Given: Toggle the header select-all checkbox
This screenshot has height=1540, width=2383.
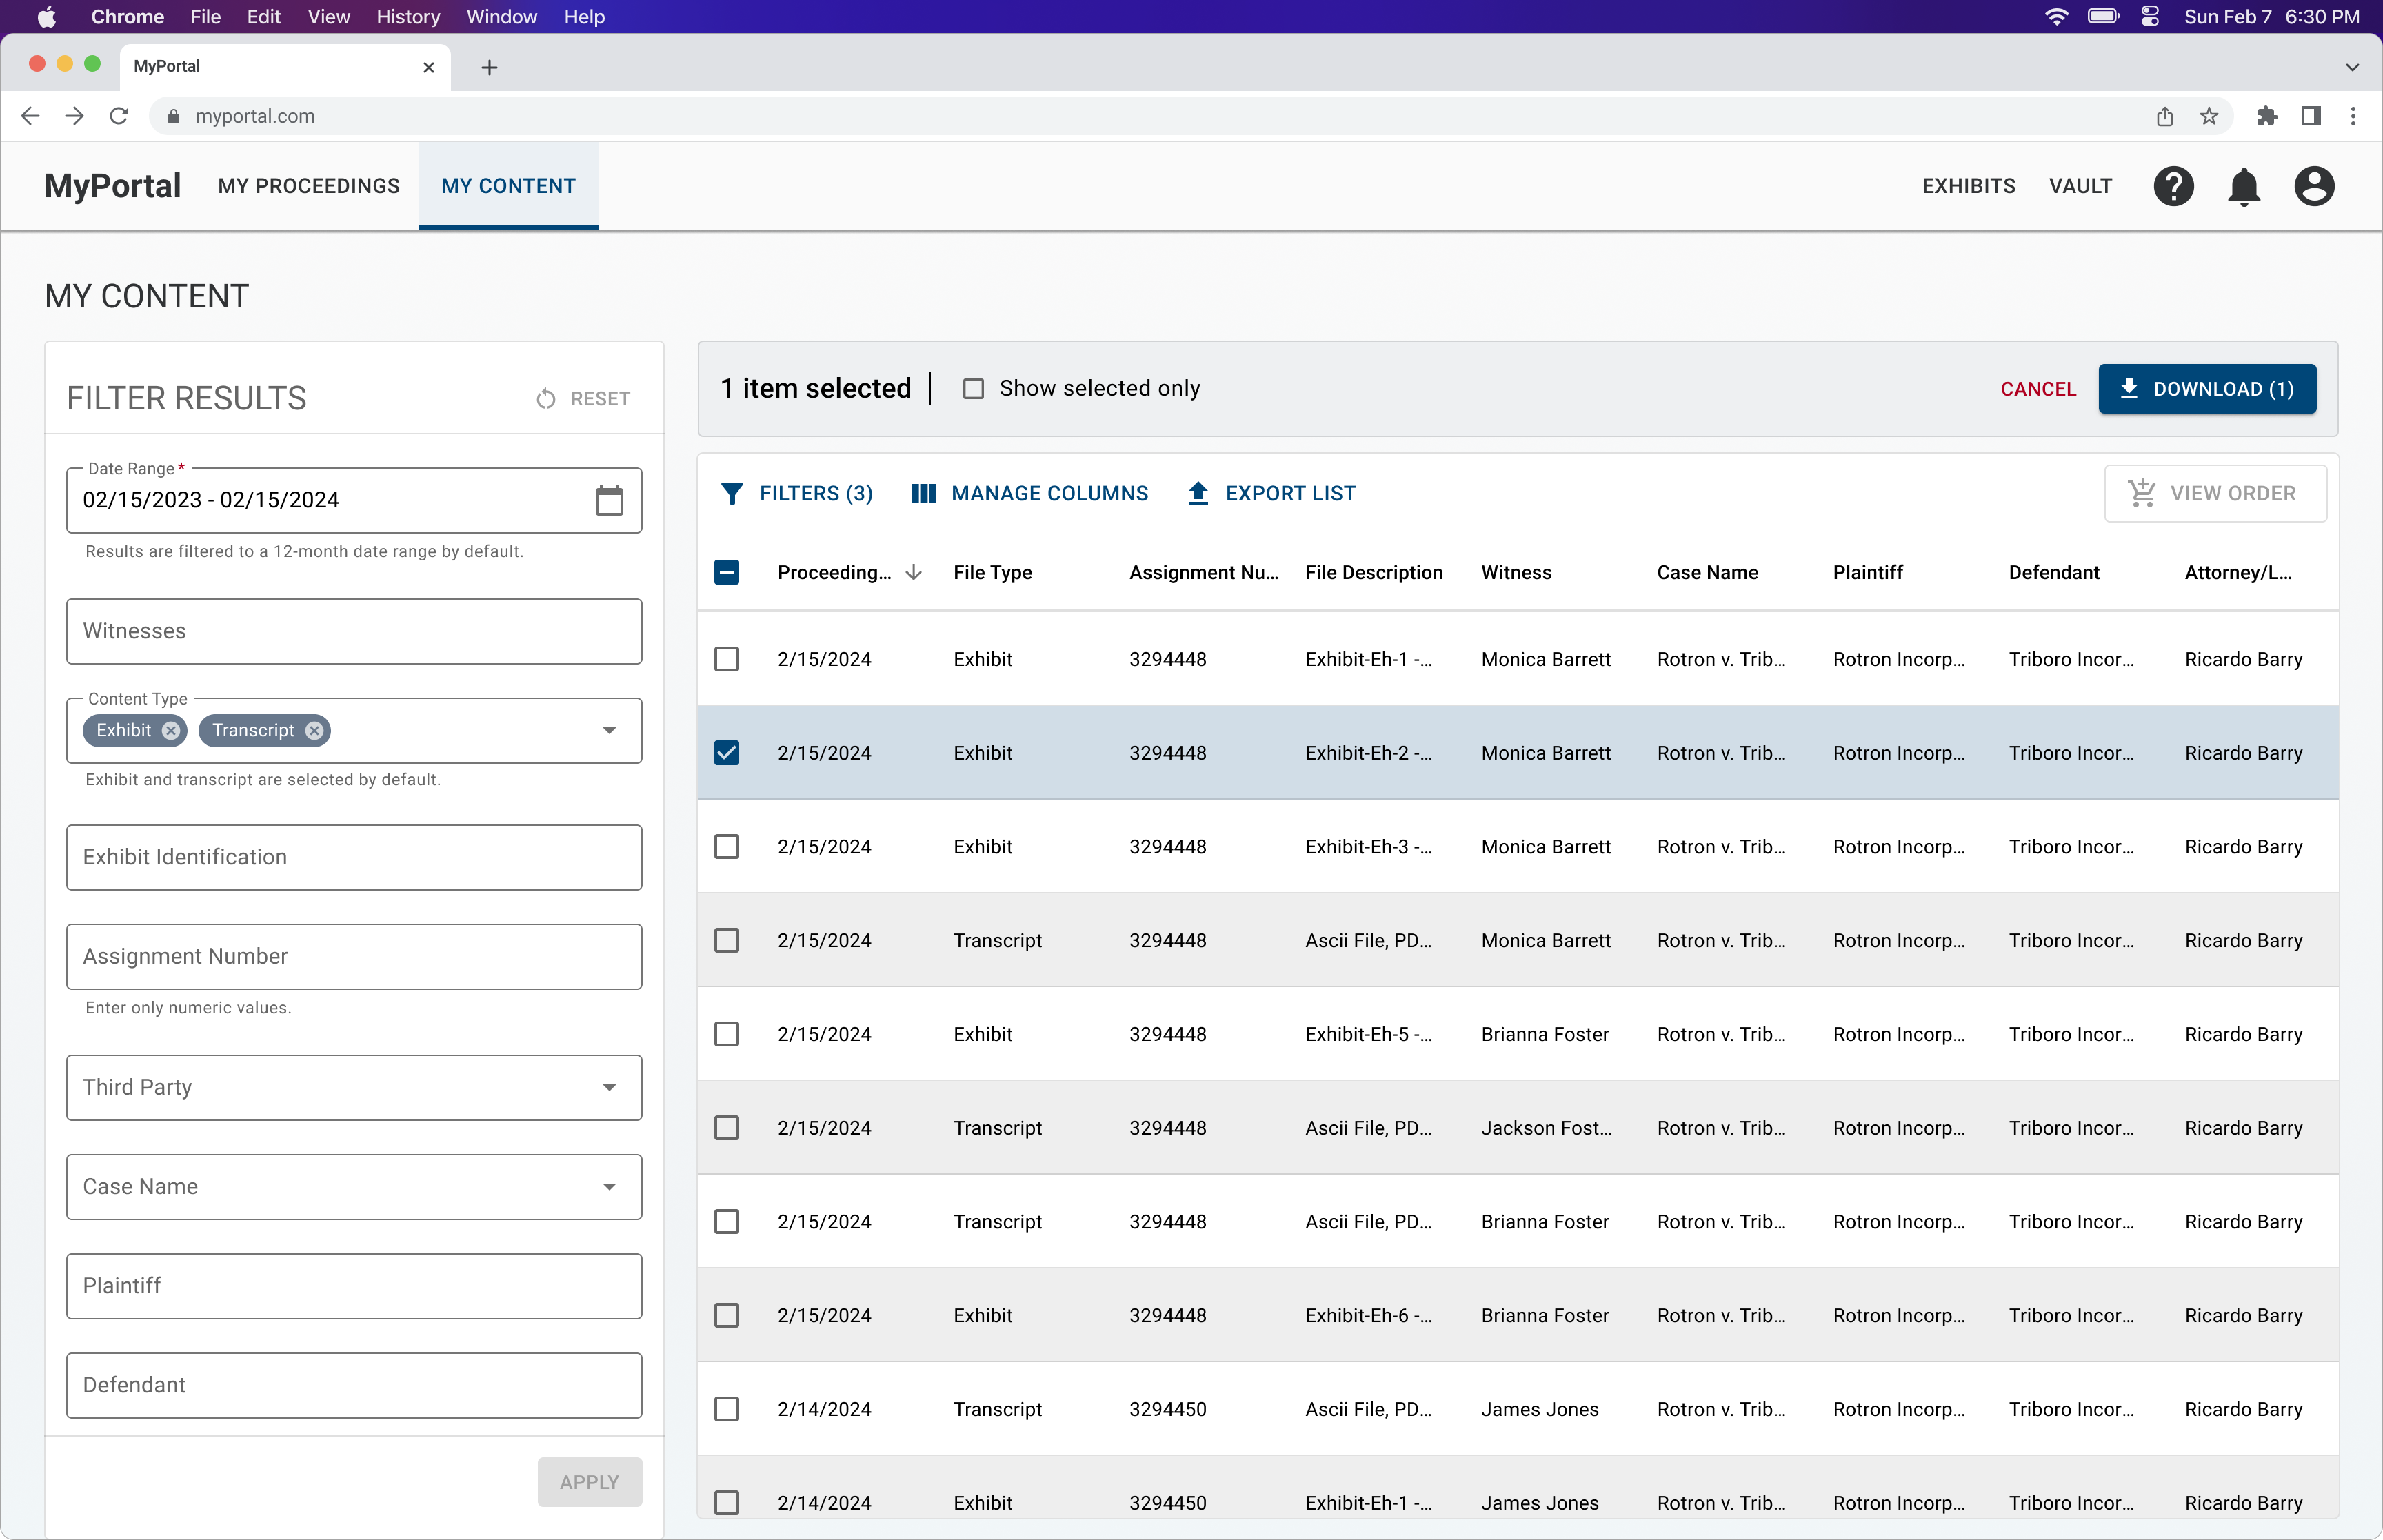Looking at the screenshot, I should pyautogui.click(x=727, y=572).
